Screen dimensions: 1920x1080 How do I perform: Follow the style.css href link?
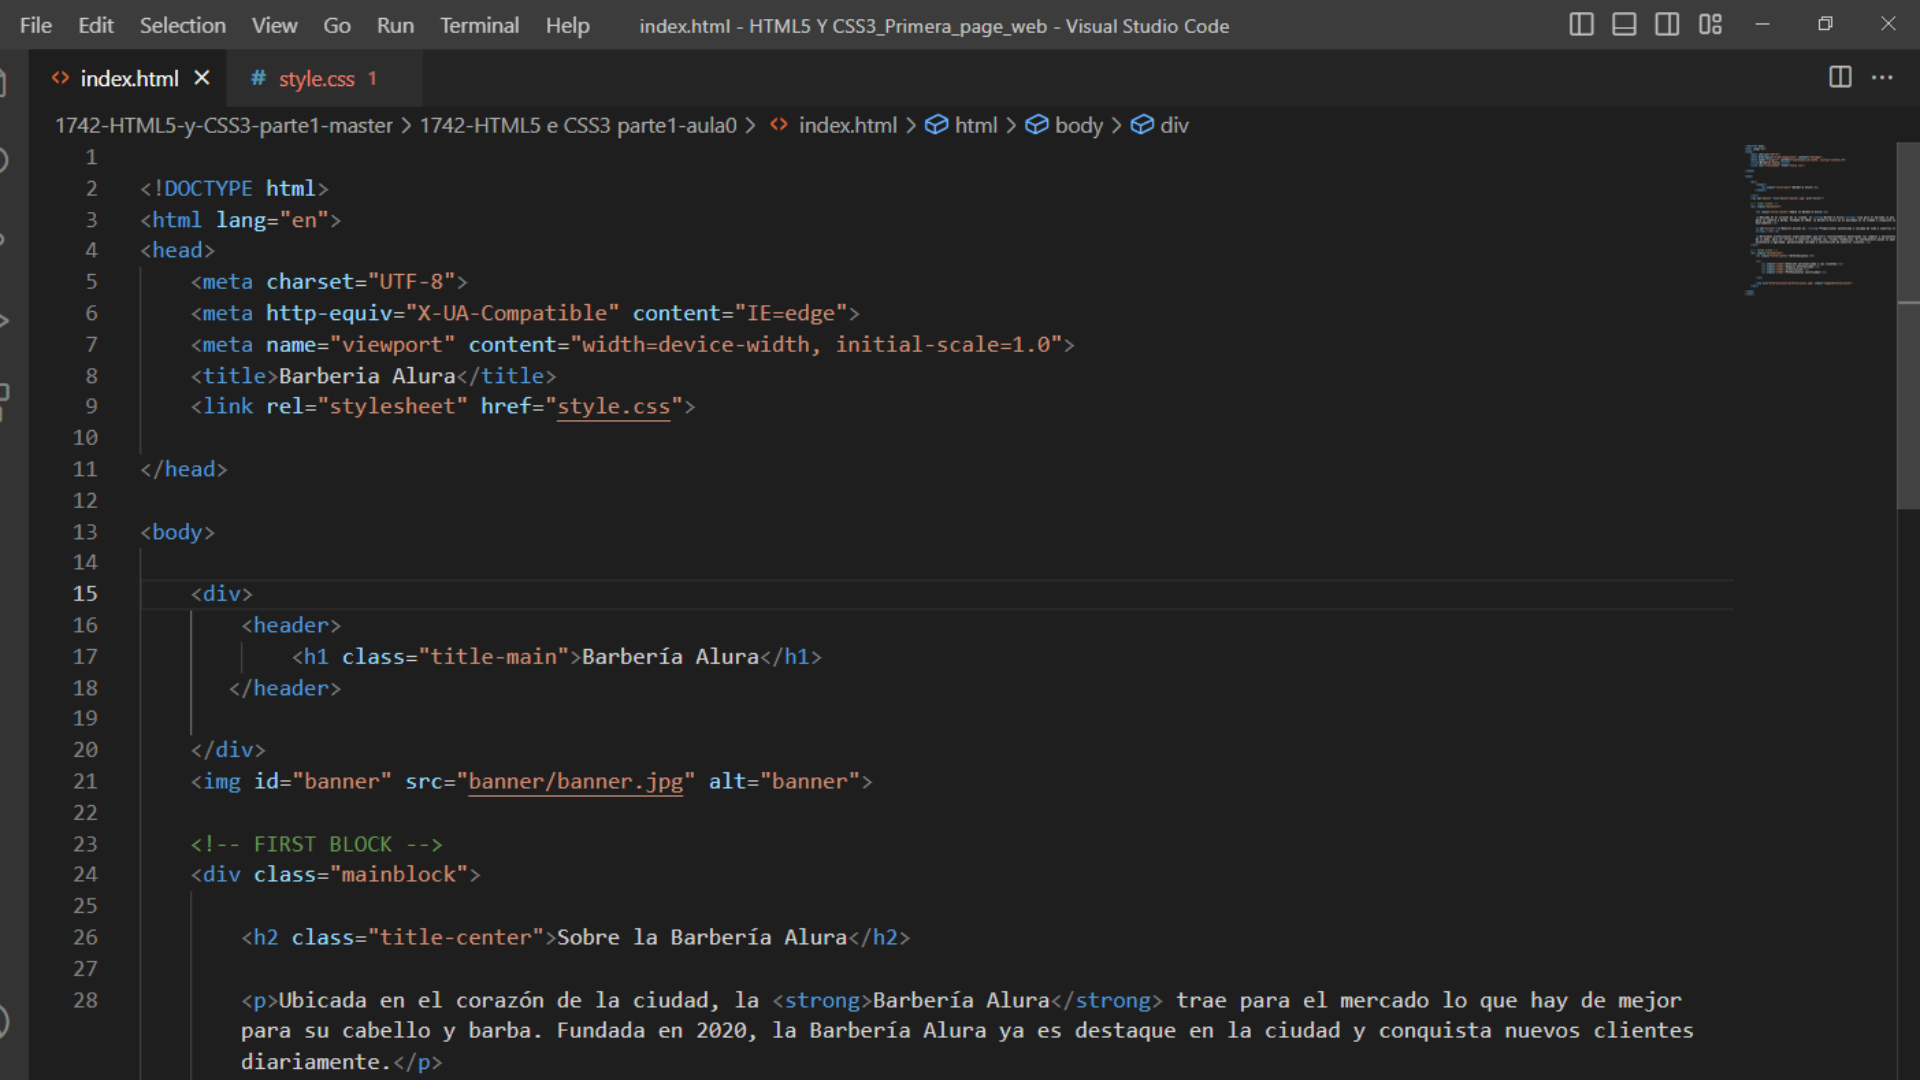[613, 407]
